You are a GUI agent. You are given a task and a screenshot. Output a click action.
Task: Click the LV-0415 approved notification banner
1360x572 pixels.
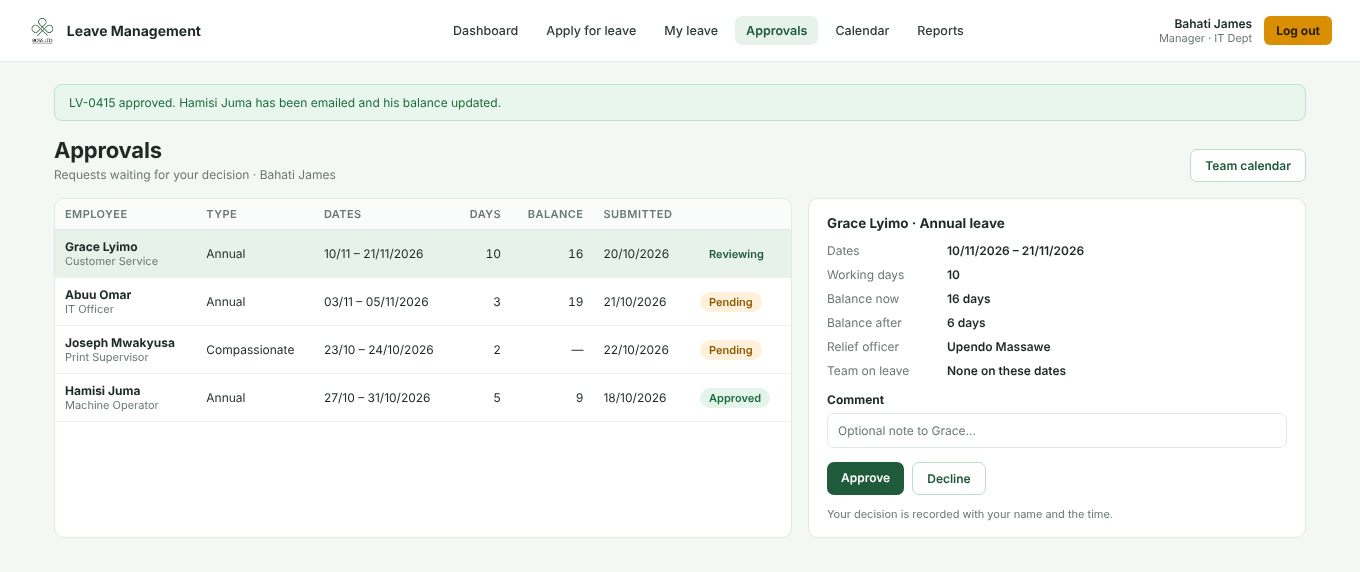click(x=680, y=103)
